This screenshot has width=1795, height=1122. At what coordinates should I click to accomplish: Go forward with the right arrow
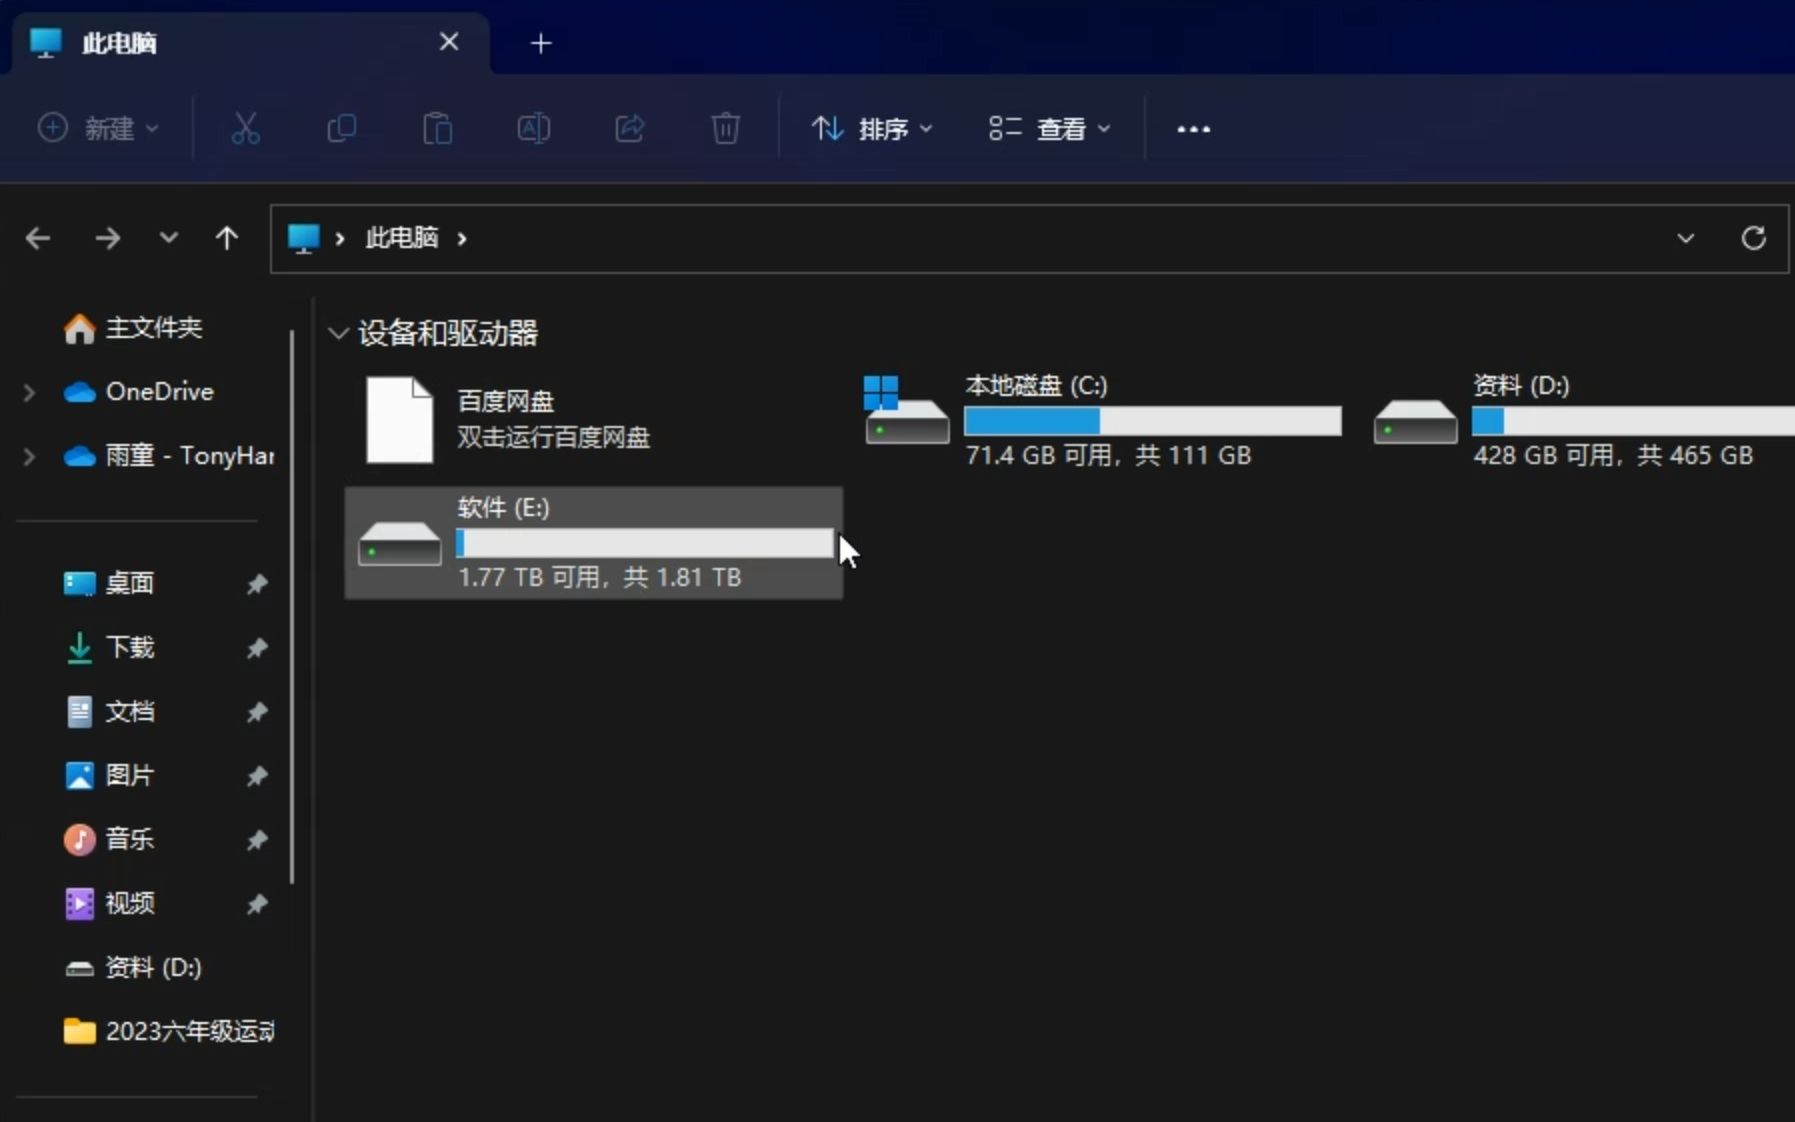(x=107, y=238)
